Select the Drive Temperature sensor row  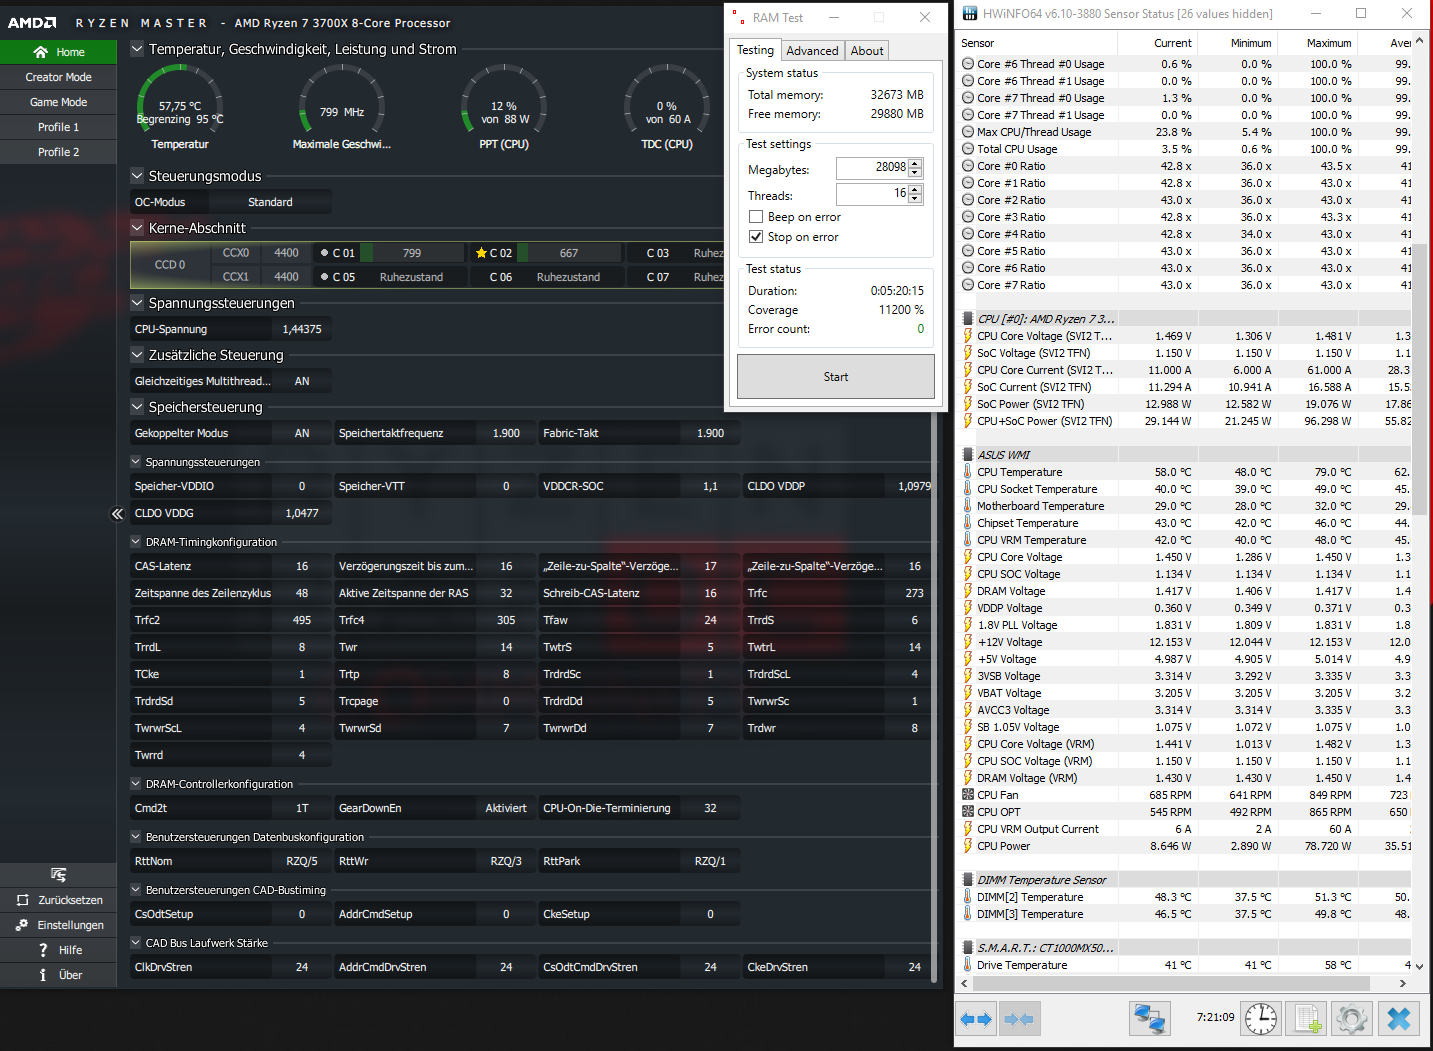[x=1185, y=965]
